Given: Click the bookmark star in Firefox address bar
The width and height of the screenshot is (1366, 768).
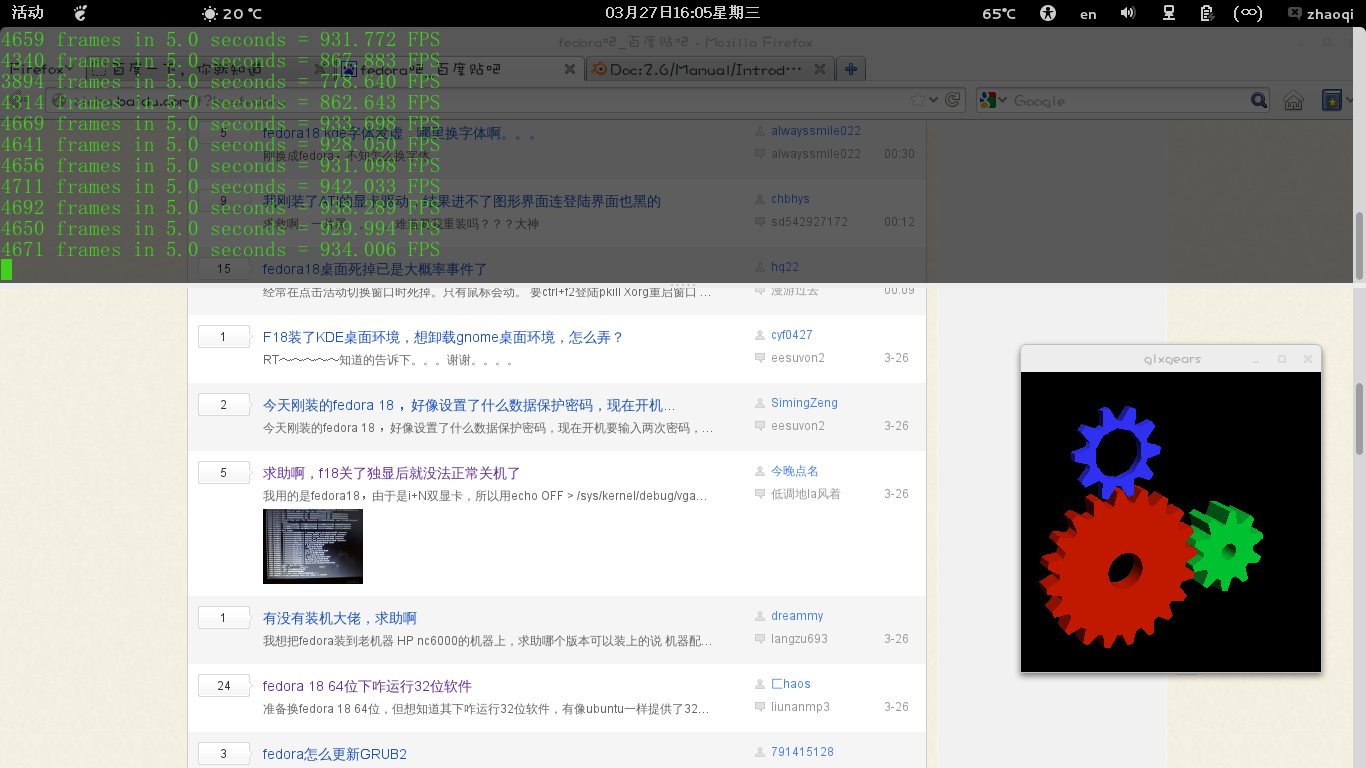Looking at the screenshot, I should [x=918, y=100].
